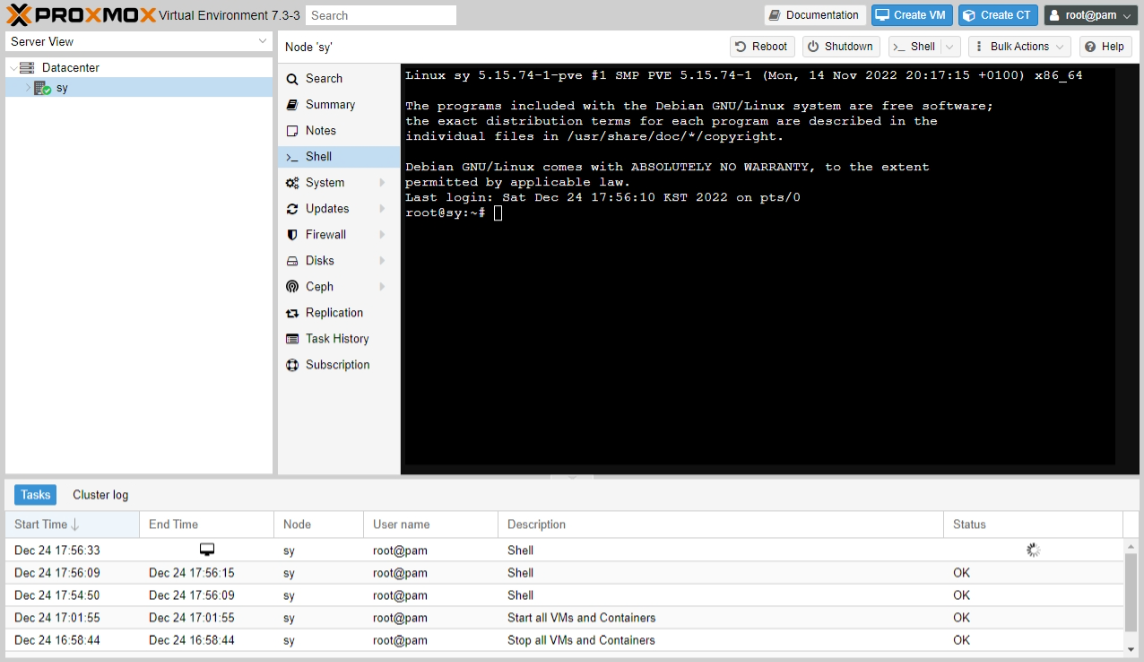Screen dimensions: 1144x662
Task: Click the Create VM button
Action: pyautogui.click(x=912, y=15)
